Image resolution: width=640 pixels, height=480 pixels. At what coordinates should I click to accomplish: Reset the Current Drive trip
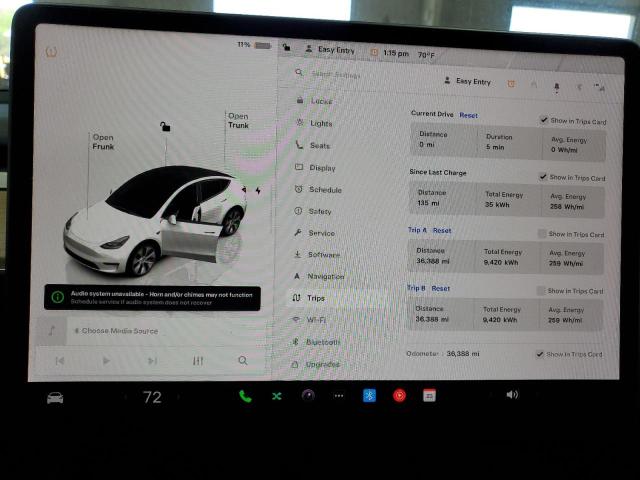coord(468,116)
